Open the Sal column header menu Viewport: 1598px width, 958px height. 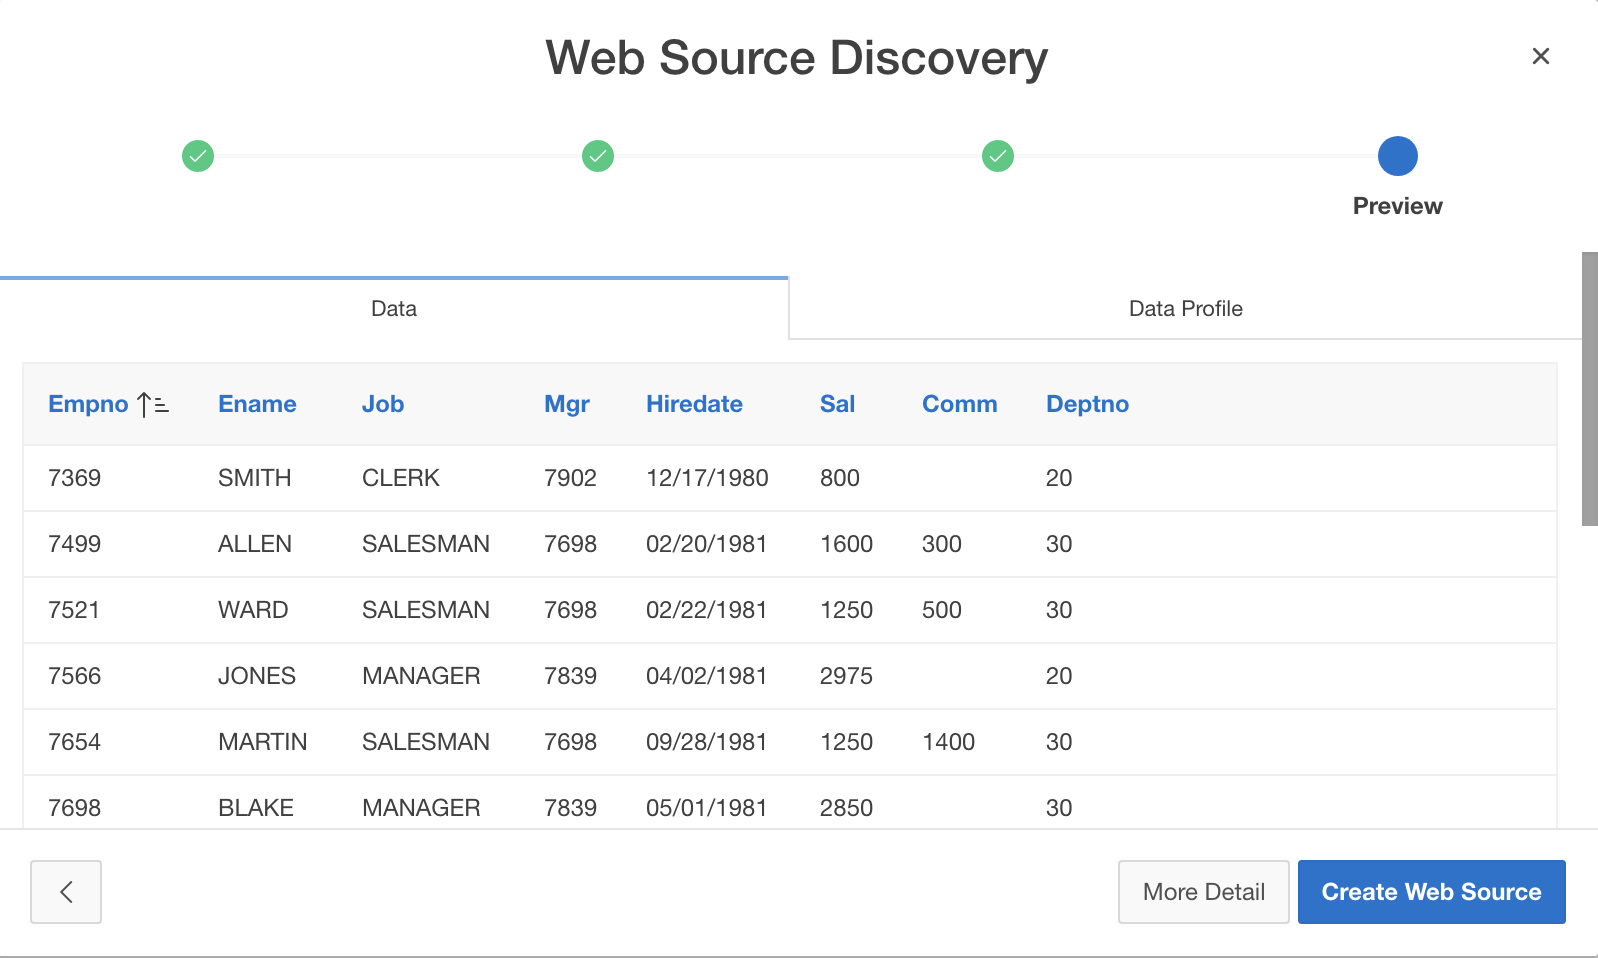coord(837,404)
